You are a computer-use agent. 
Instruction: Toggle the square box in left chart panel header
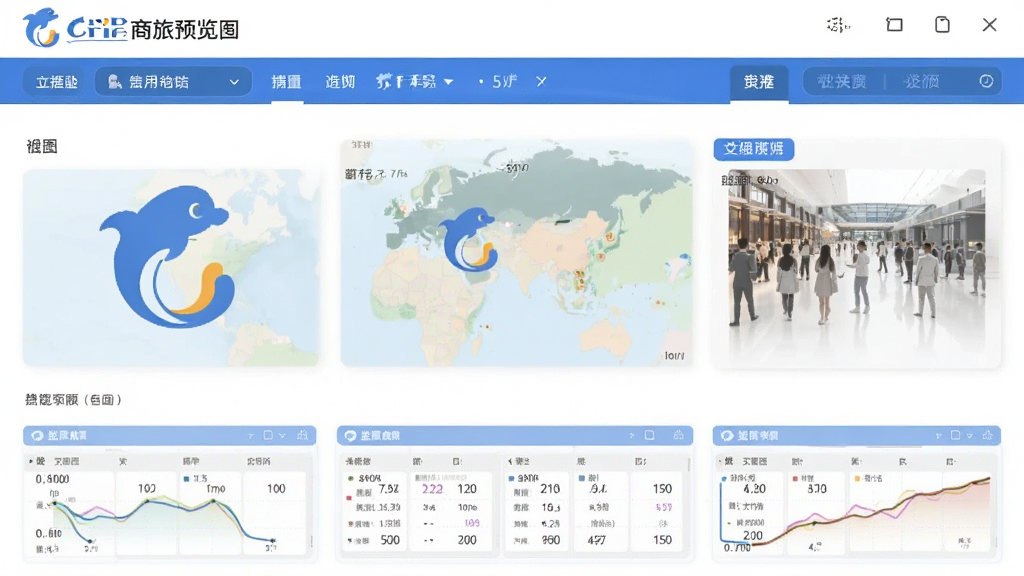268,435
